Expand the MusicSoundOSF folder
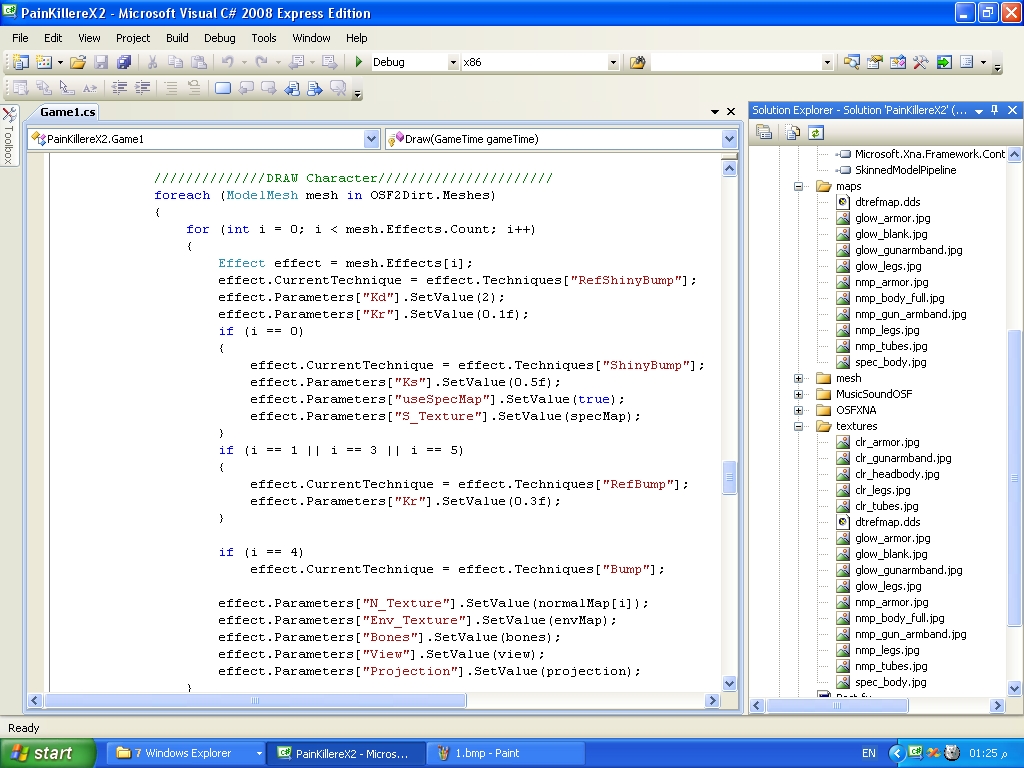Screen dimensions: 1024x768 point(798,394)
